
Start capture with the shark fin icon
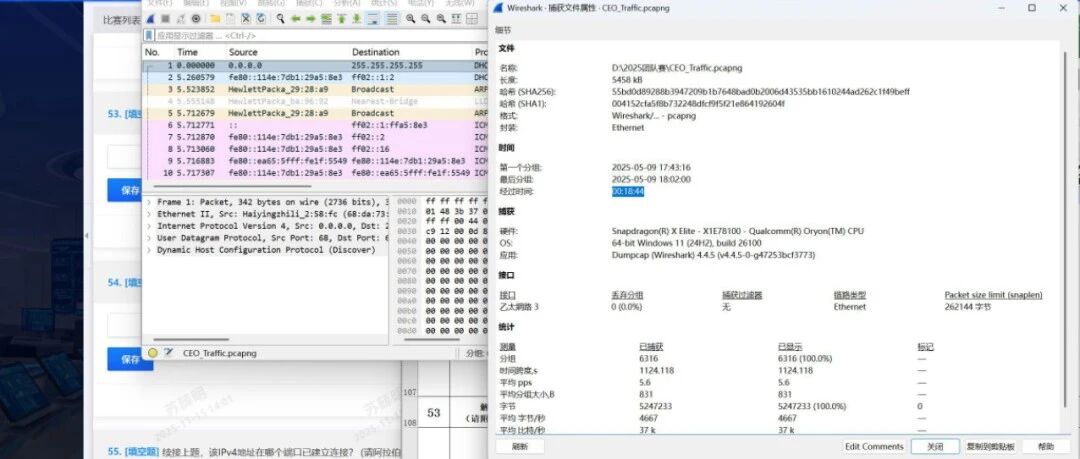pos(150,19)
